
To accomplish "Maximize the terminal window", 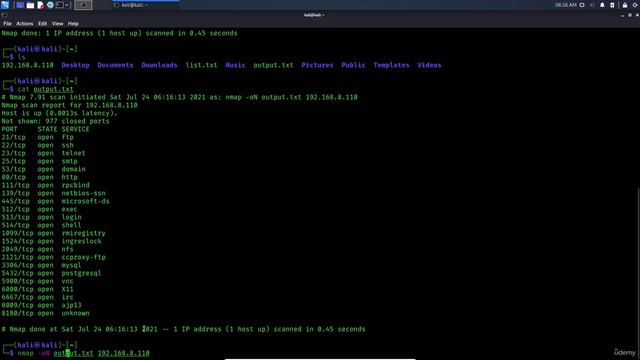I will click(630, 15).
